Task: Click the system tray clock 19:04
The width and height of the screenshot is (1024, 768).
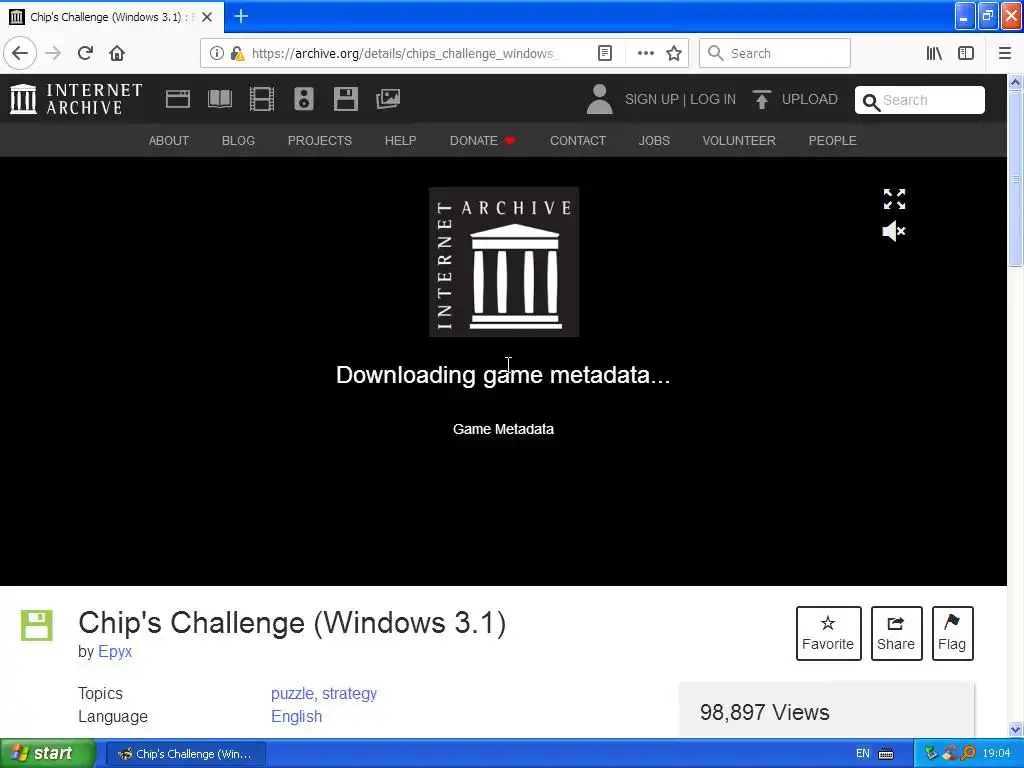Action: point(997,754)
